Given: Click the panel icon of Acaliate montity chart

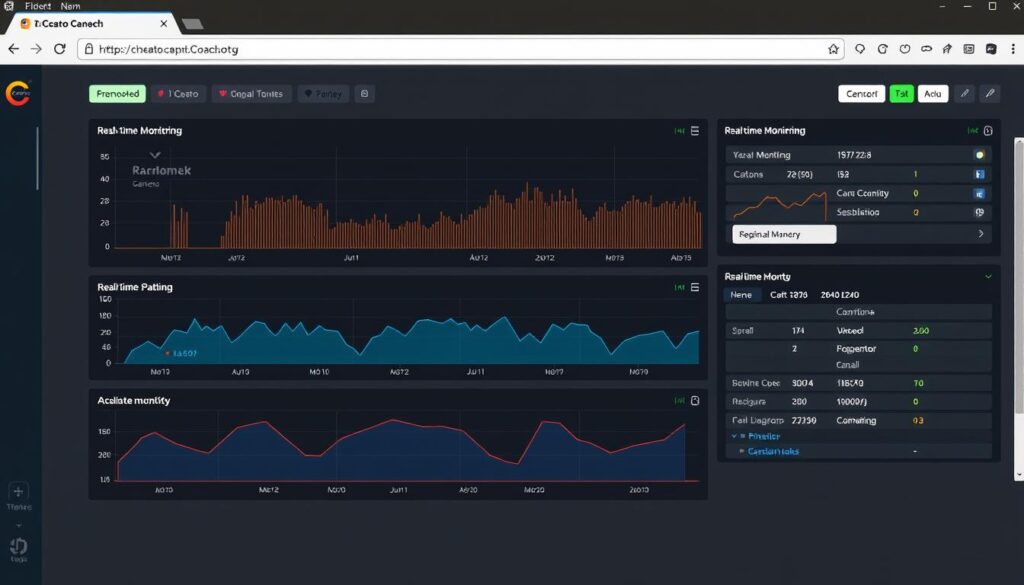Looking at the screenshot, I should click(695, 401).
